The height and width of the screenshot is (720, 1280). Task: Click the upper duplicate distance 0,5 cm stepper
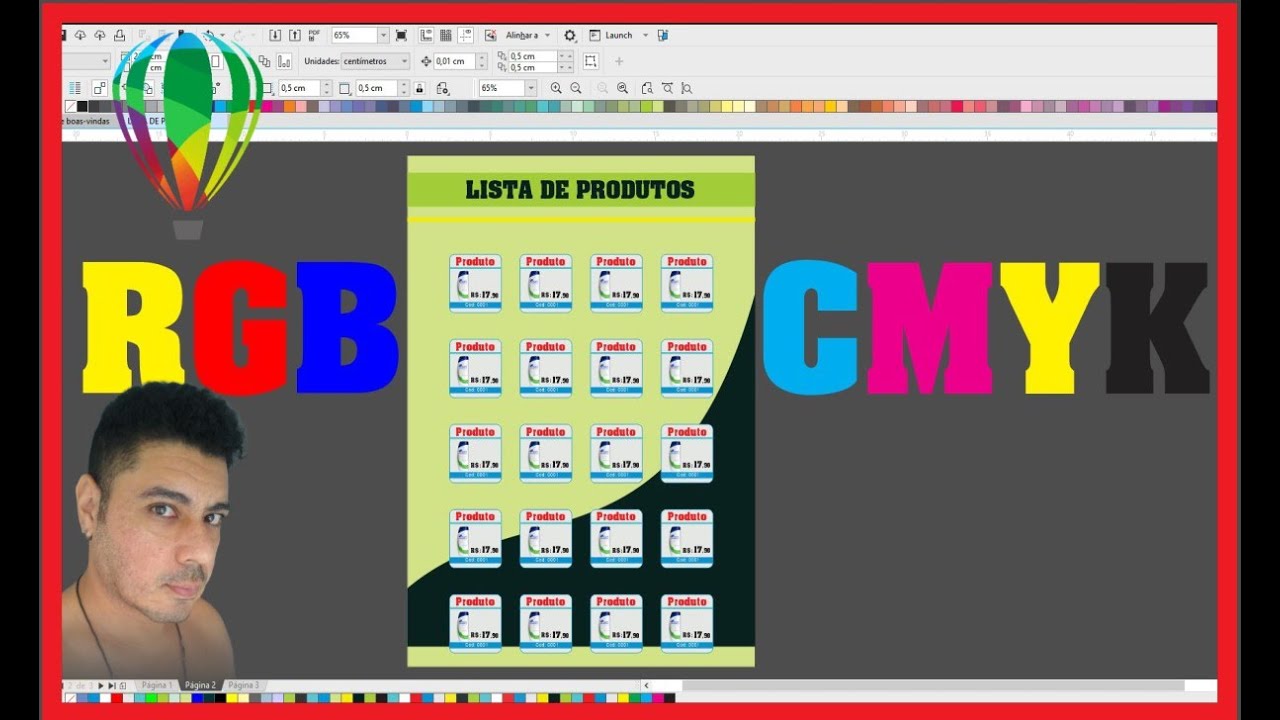[565, 56]
